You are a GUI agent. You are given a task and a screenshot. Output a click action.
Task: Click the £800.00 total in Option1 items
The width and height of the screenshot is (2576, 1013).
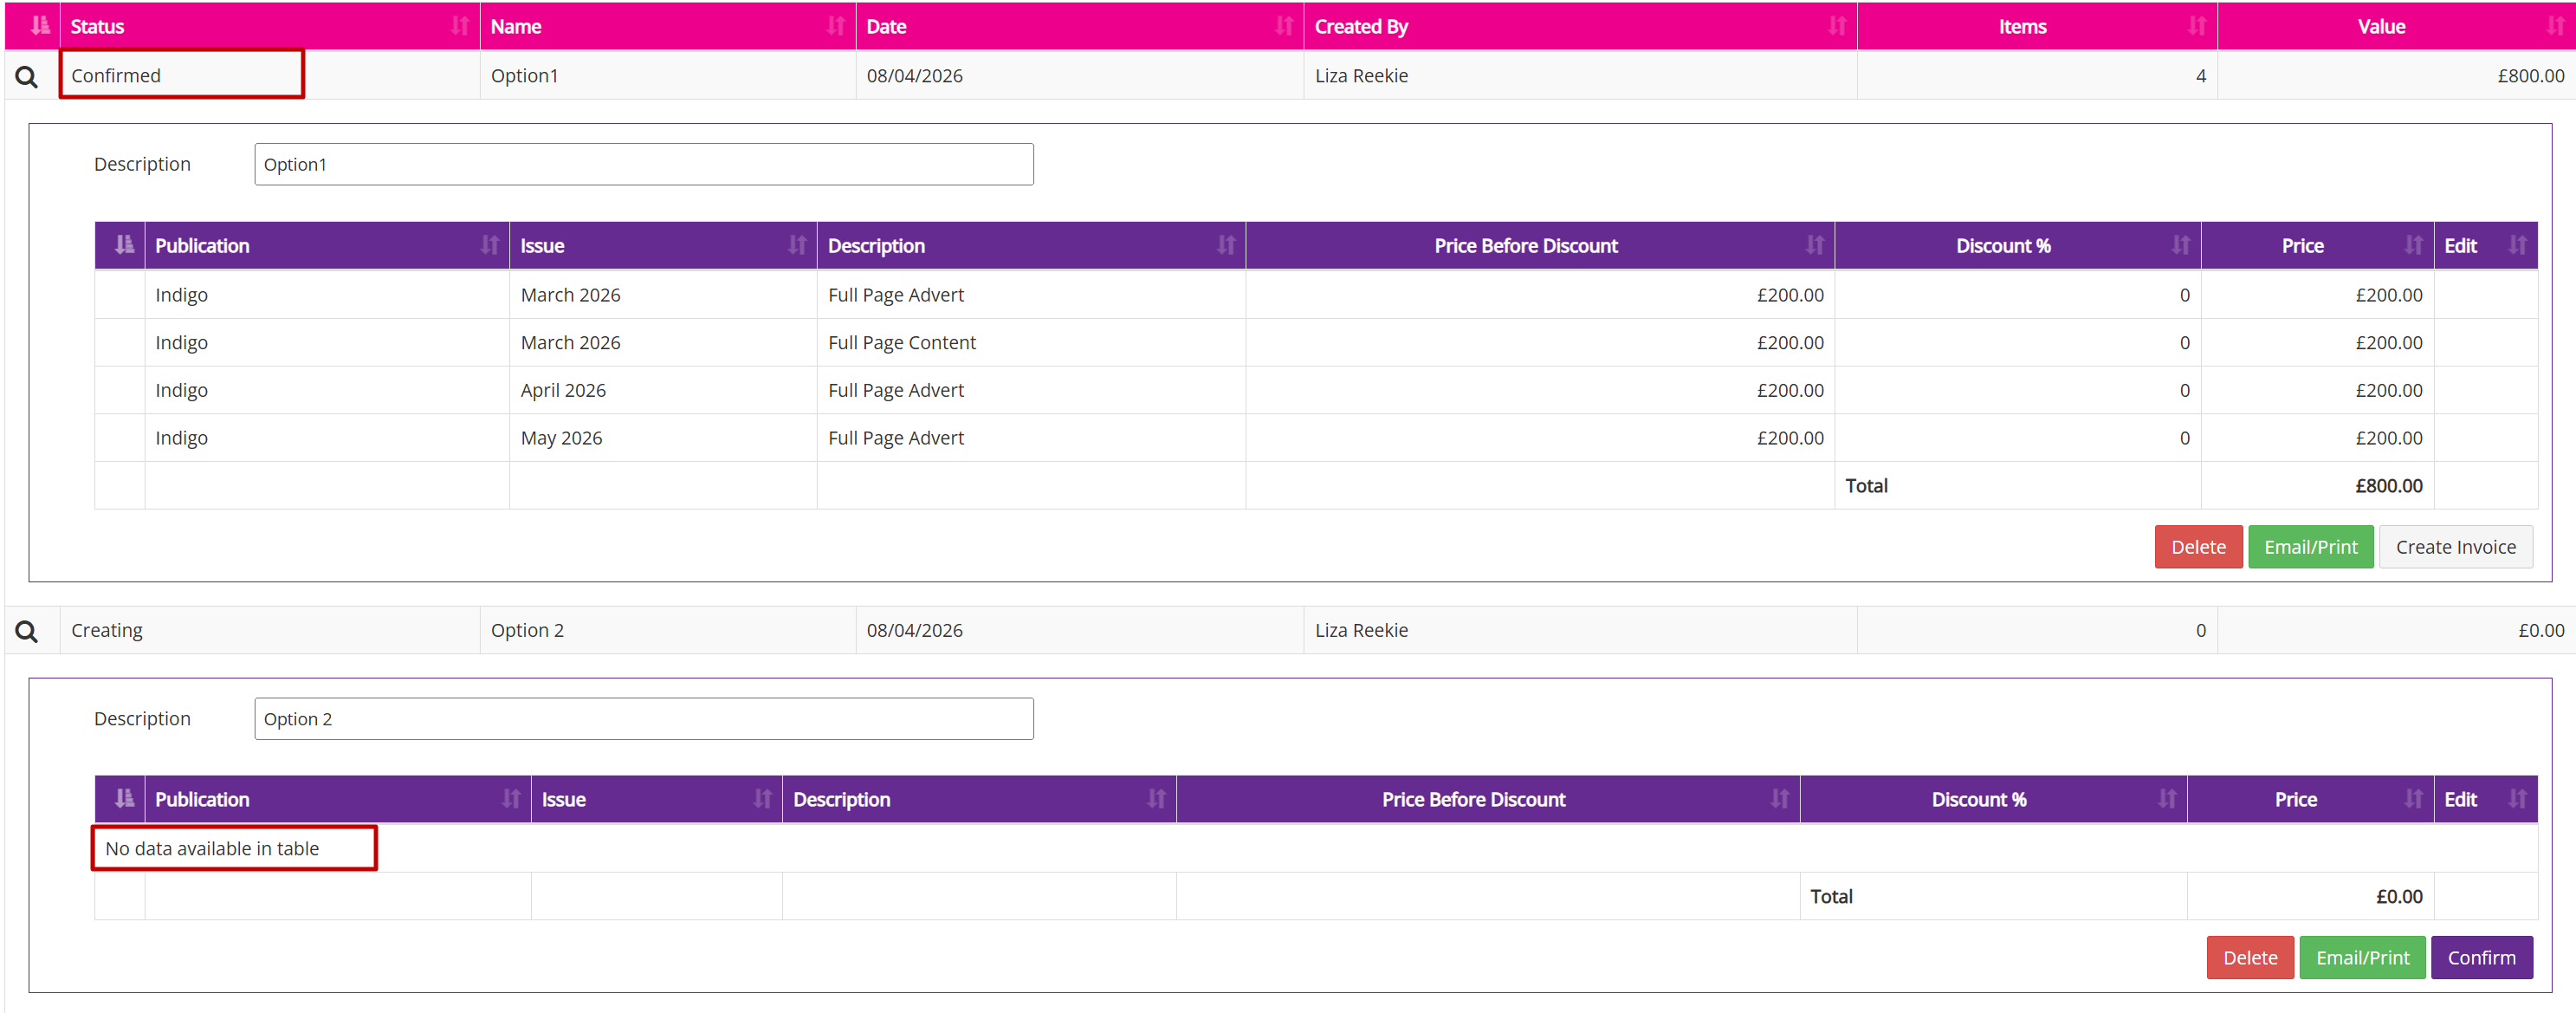pos(2388,486)
